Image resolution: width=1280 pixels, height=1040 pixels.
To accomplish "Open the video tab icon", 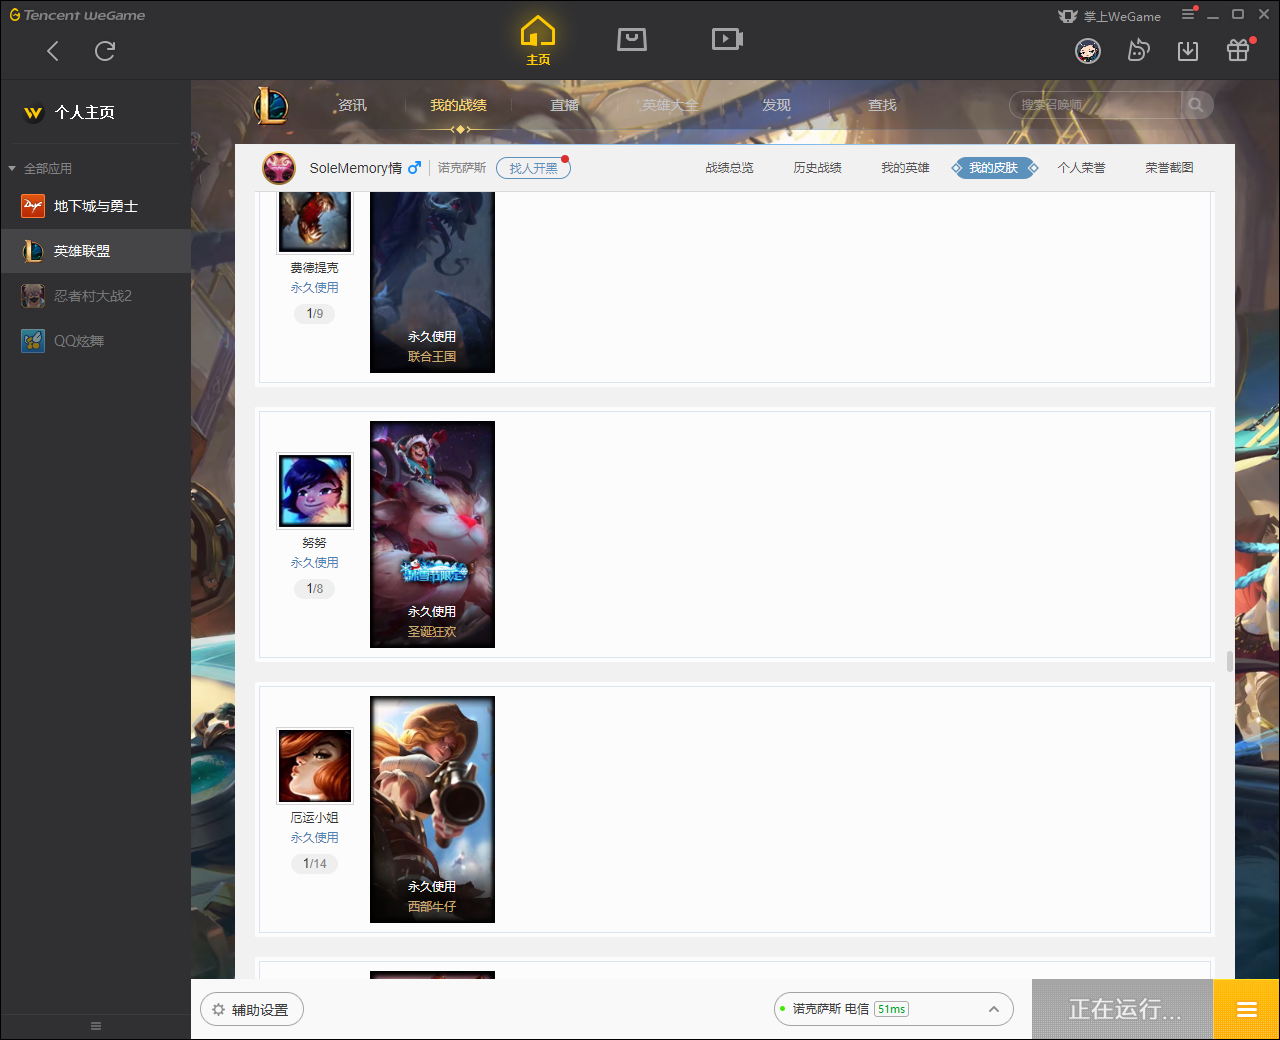I will click(727, 39).
